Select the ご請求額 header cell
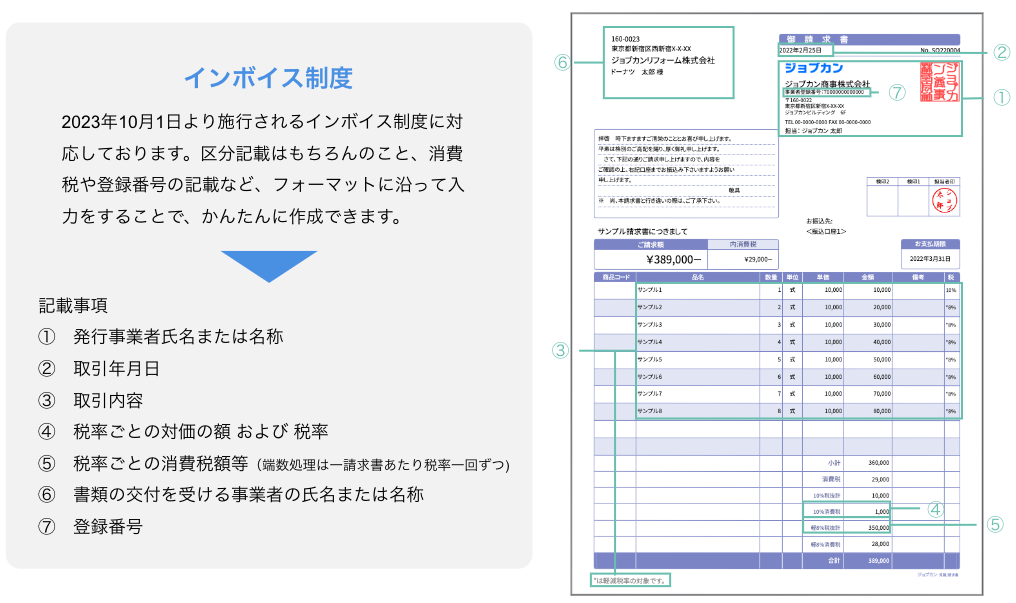Screen dimensions: 1016x603 click(651, 245)
